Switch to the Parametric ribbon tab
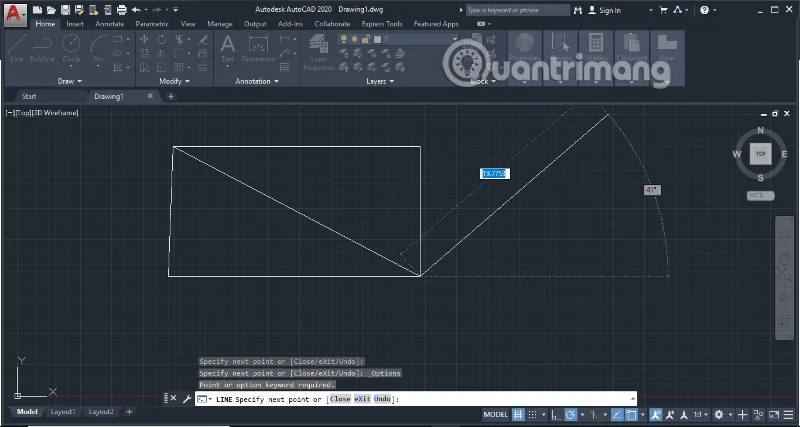 152,24
